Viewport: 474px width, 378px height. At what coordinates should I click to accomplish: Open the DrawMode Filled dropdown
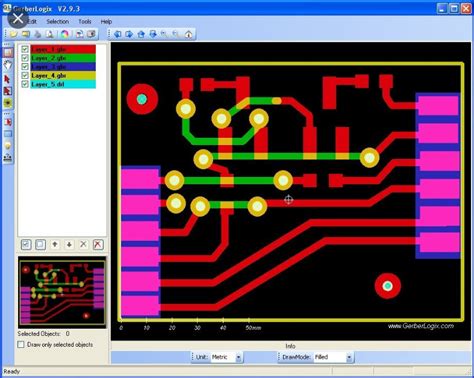coord(333,357)
